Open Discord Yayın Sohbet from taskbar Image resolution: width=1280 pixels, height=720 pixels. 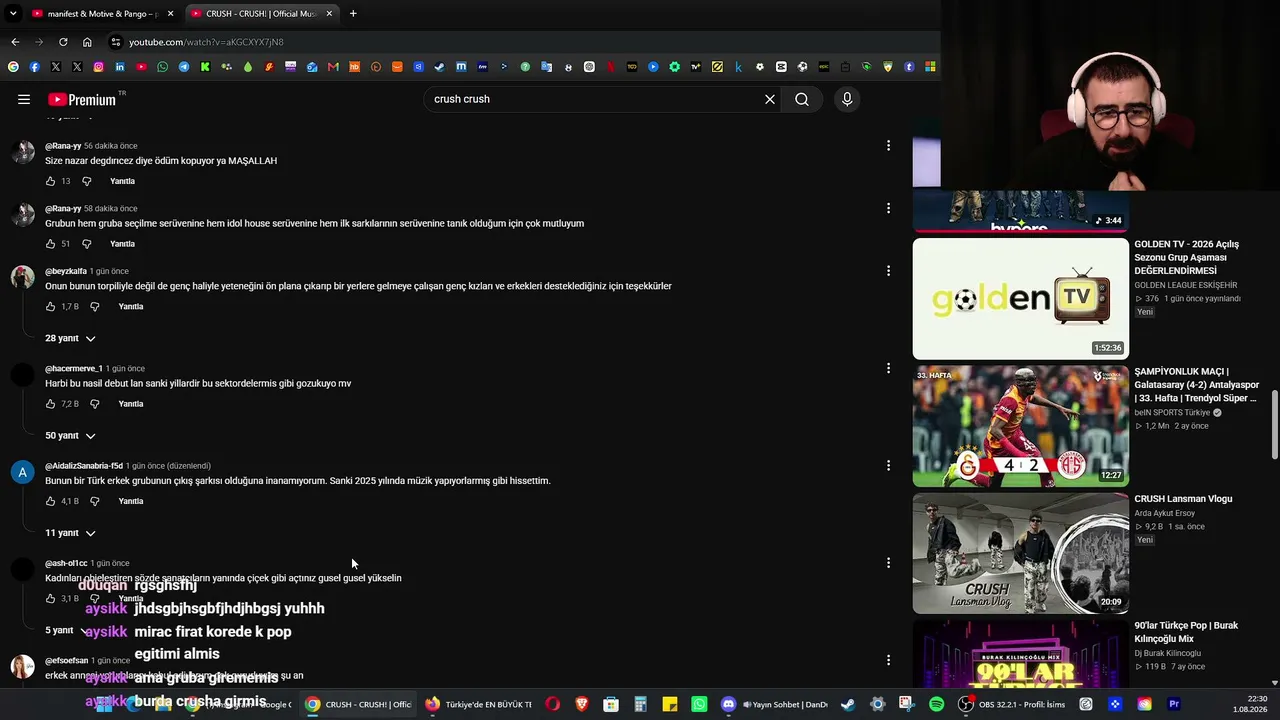(x=774, y=704)
